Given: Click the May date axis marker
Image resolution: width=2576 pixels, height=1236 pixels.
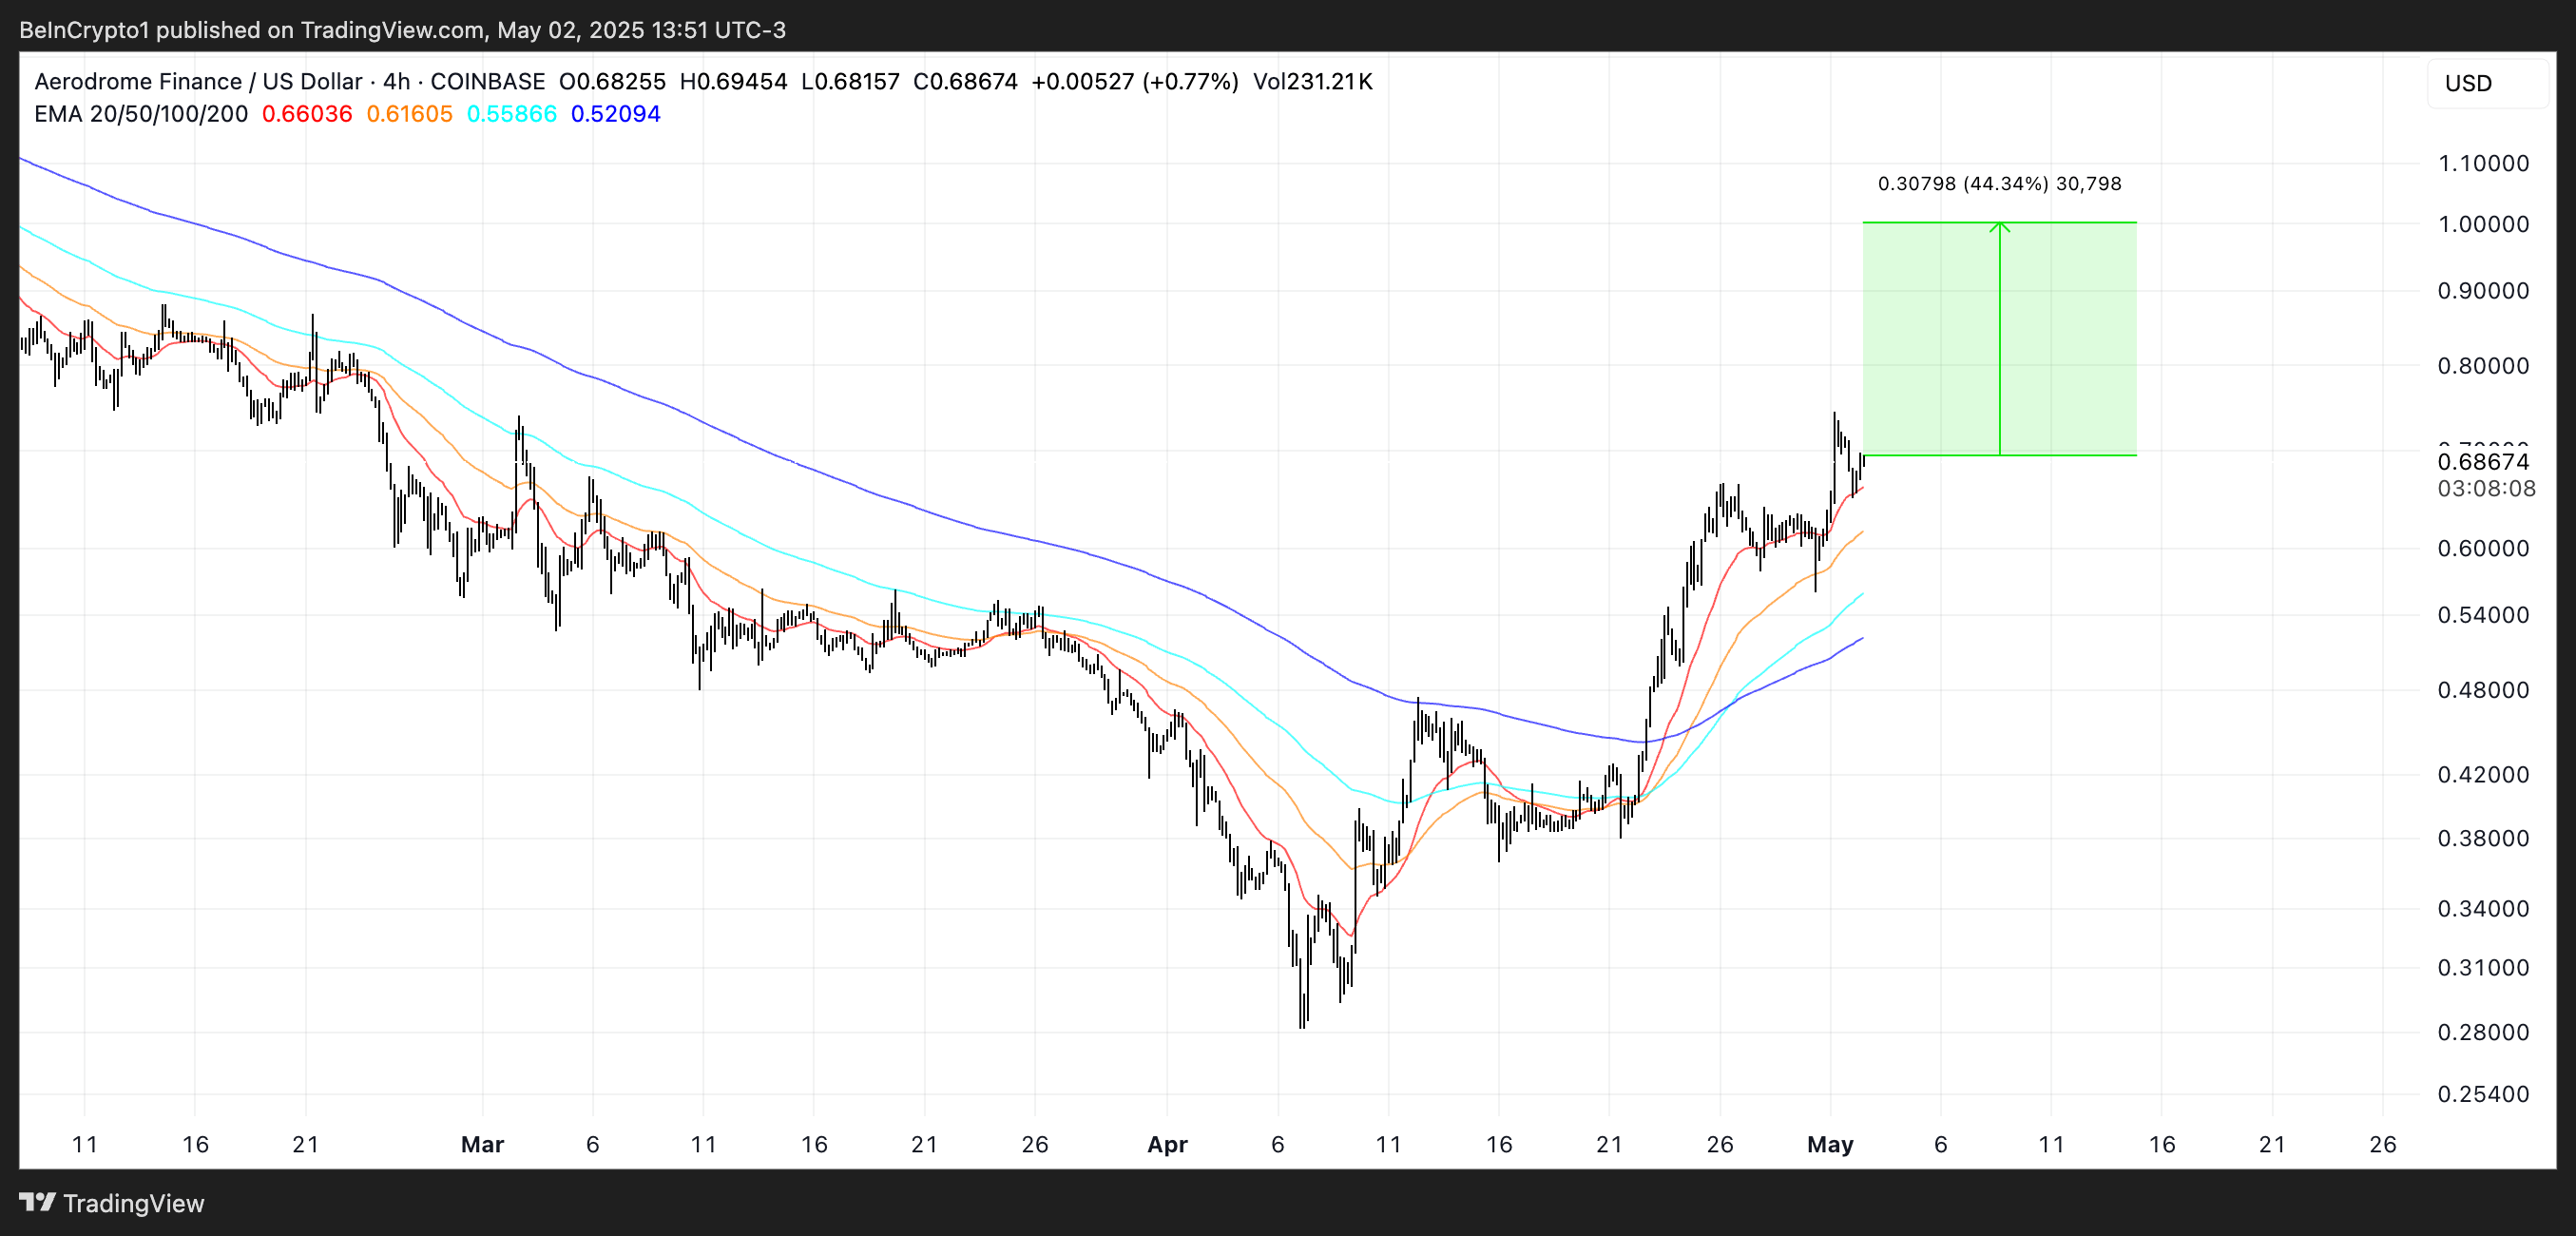Looking at the screenshot, I should click(1829, 1144).
